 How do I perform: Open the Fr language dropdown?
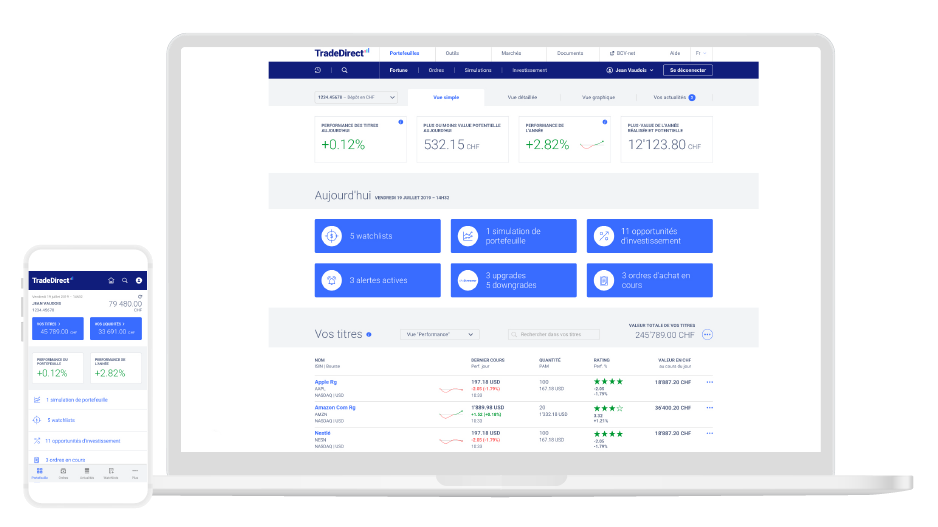[x=702, y=53]
